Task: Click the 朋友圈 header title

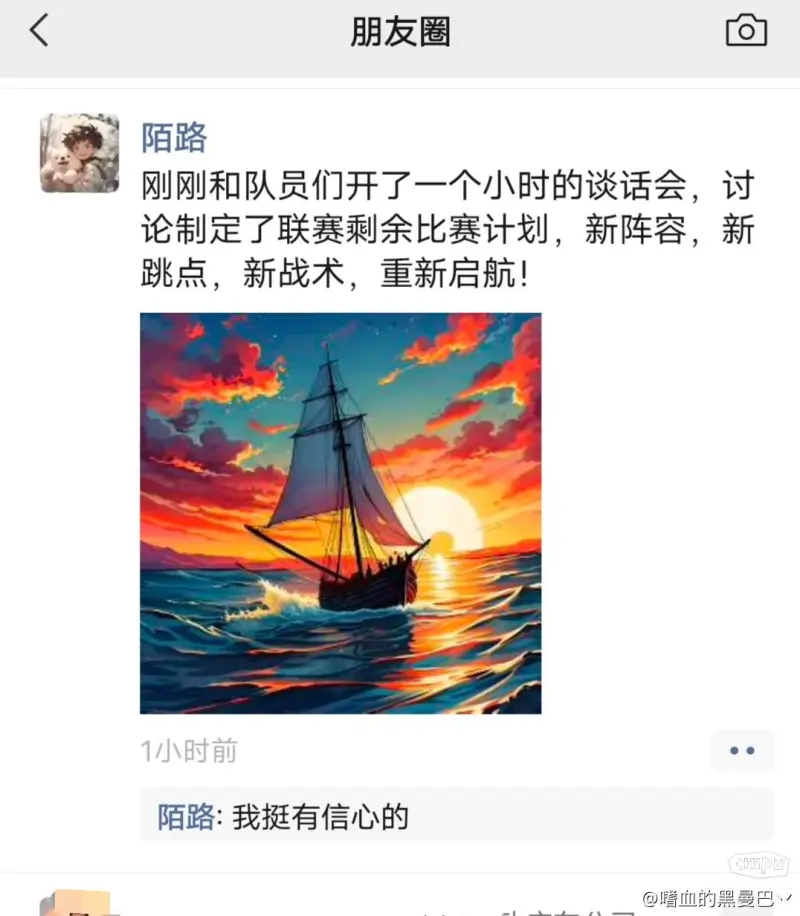Action: click(400, 32)
